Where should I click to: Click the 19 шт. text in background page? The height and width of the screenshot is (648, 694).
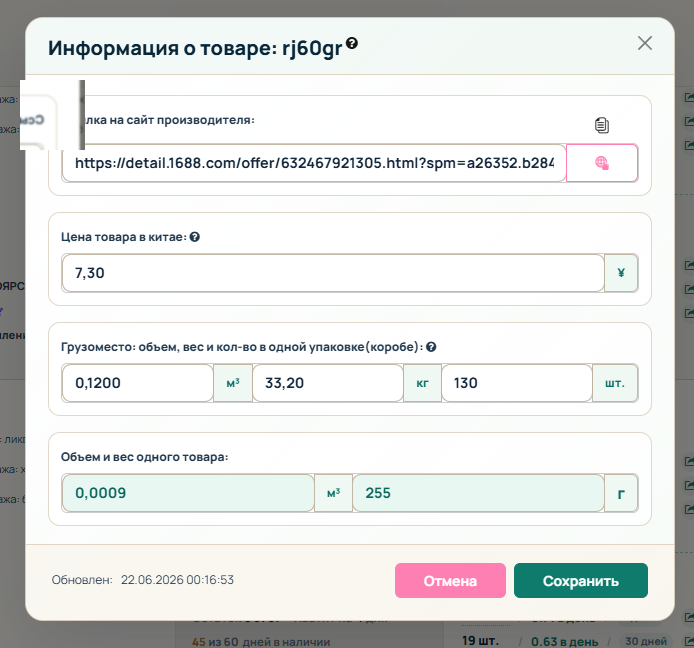pyautogui.click(x=480, y=640)
